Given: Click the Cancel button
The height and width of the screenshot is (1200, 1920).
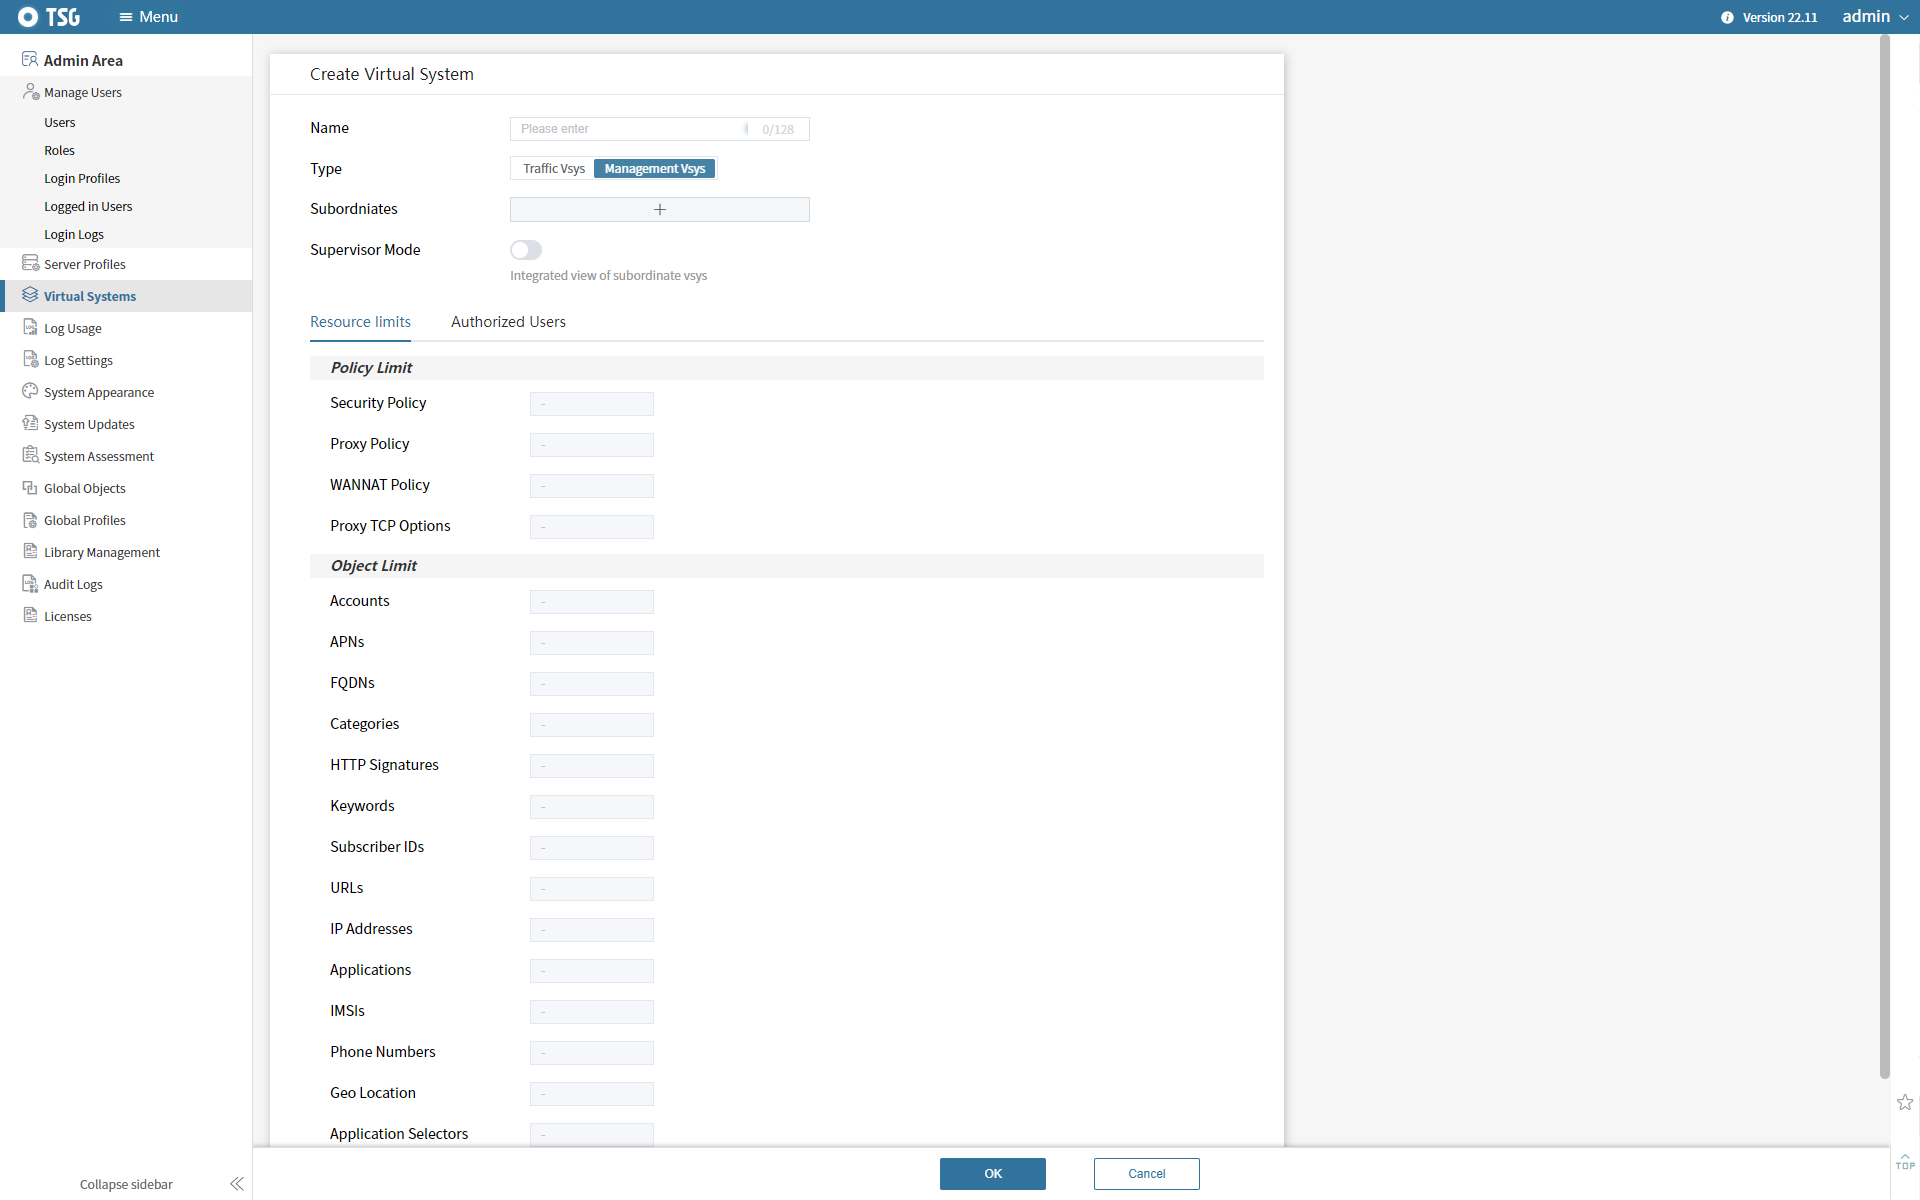Looking at the screenshot, I should (1146, 1174).
